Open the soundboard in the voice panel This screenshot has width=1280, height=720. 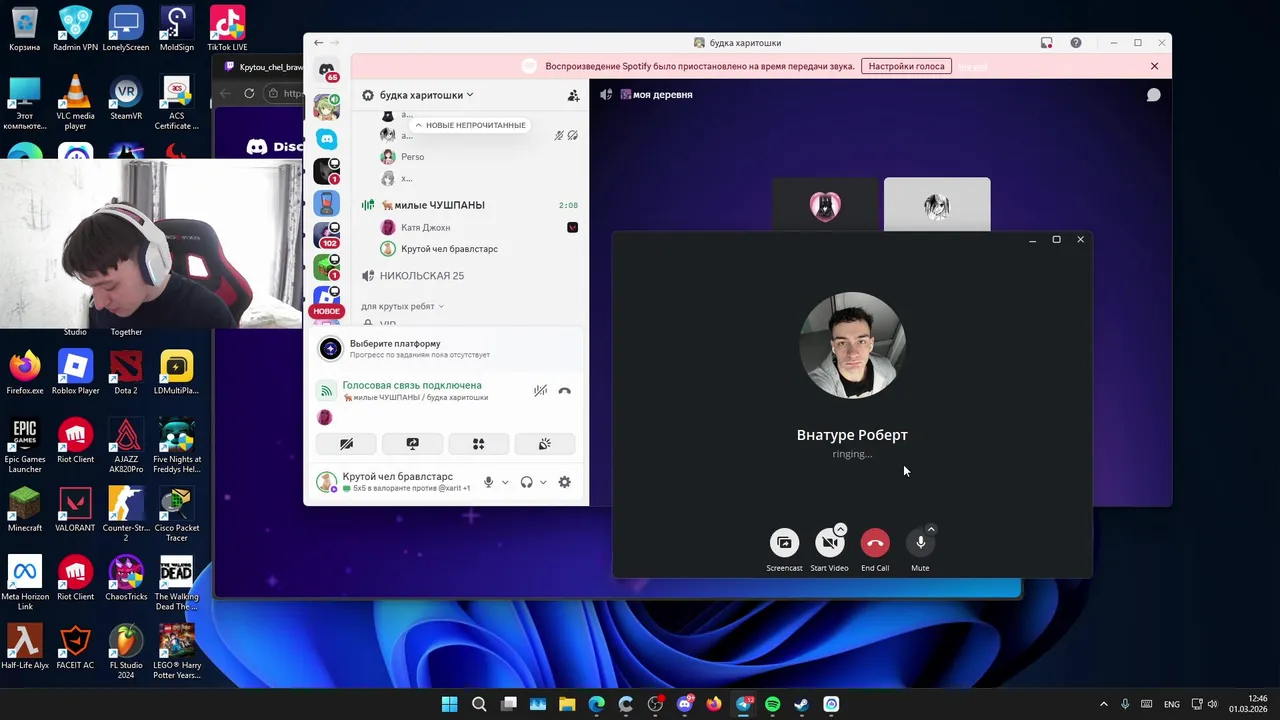point(544,443)
